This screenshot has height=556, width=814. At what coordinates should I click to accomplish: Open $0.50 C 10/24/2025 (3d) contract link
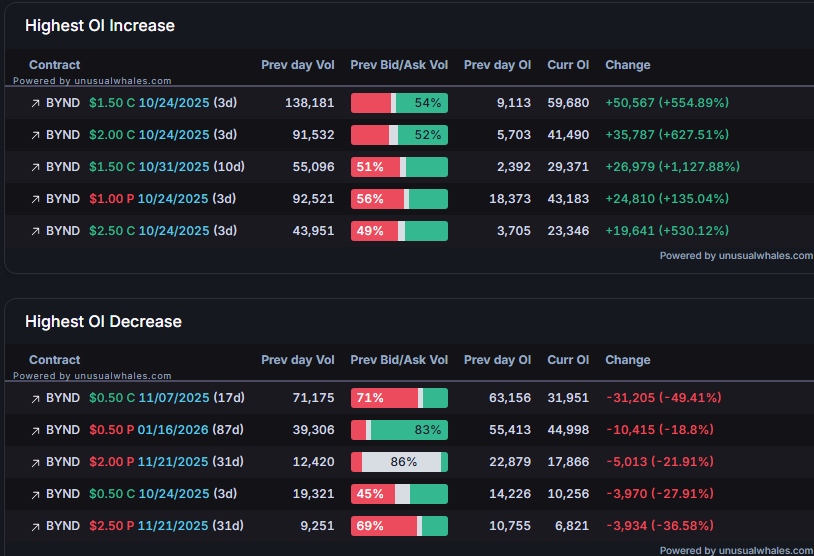[163, 494]
